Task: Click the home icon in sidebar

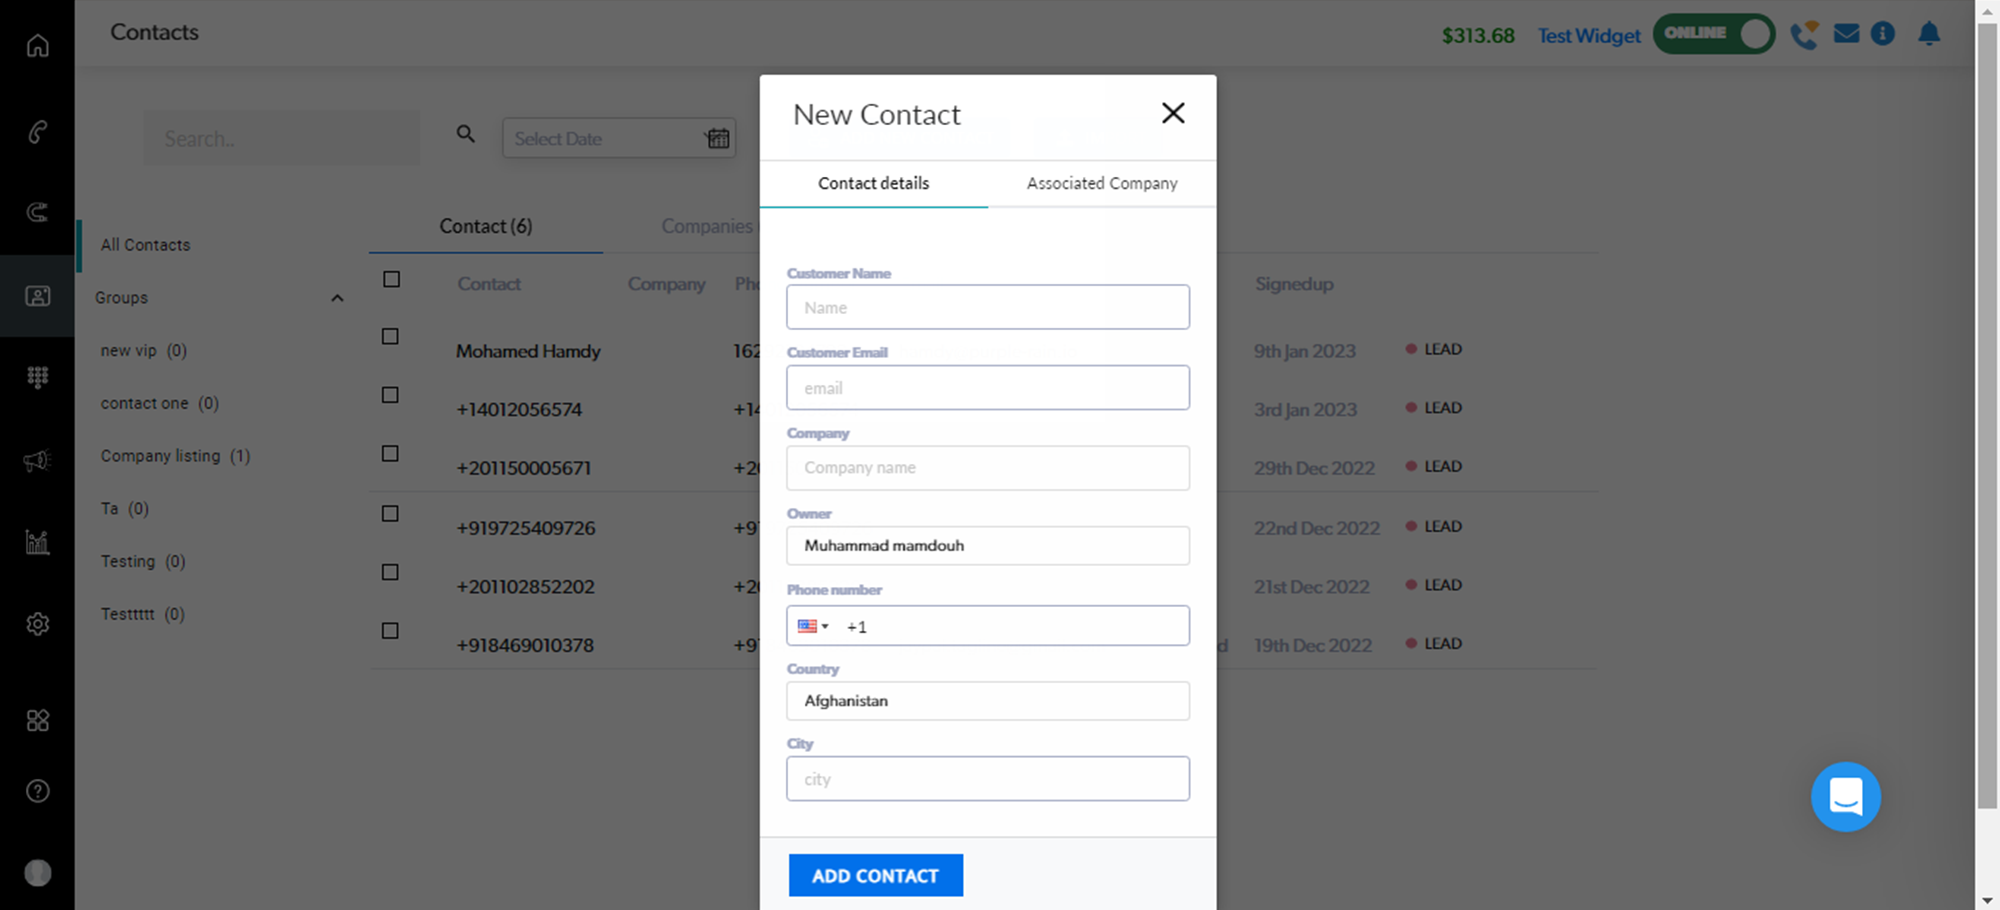Action: pos(38,46)
